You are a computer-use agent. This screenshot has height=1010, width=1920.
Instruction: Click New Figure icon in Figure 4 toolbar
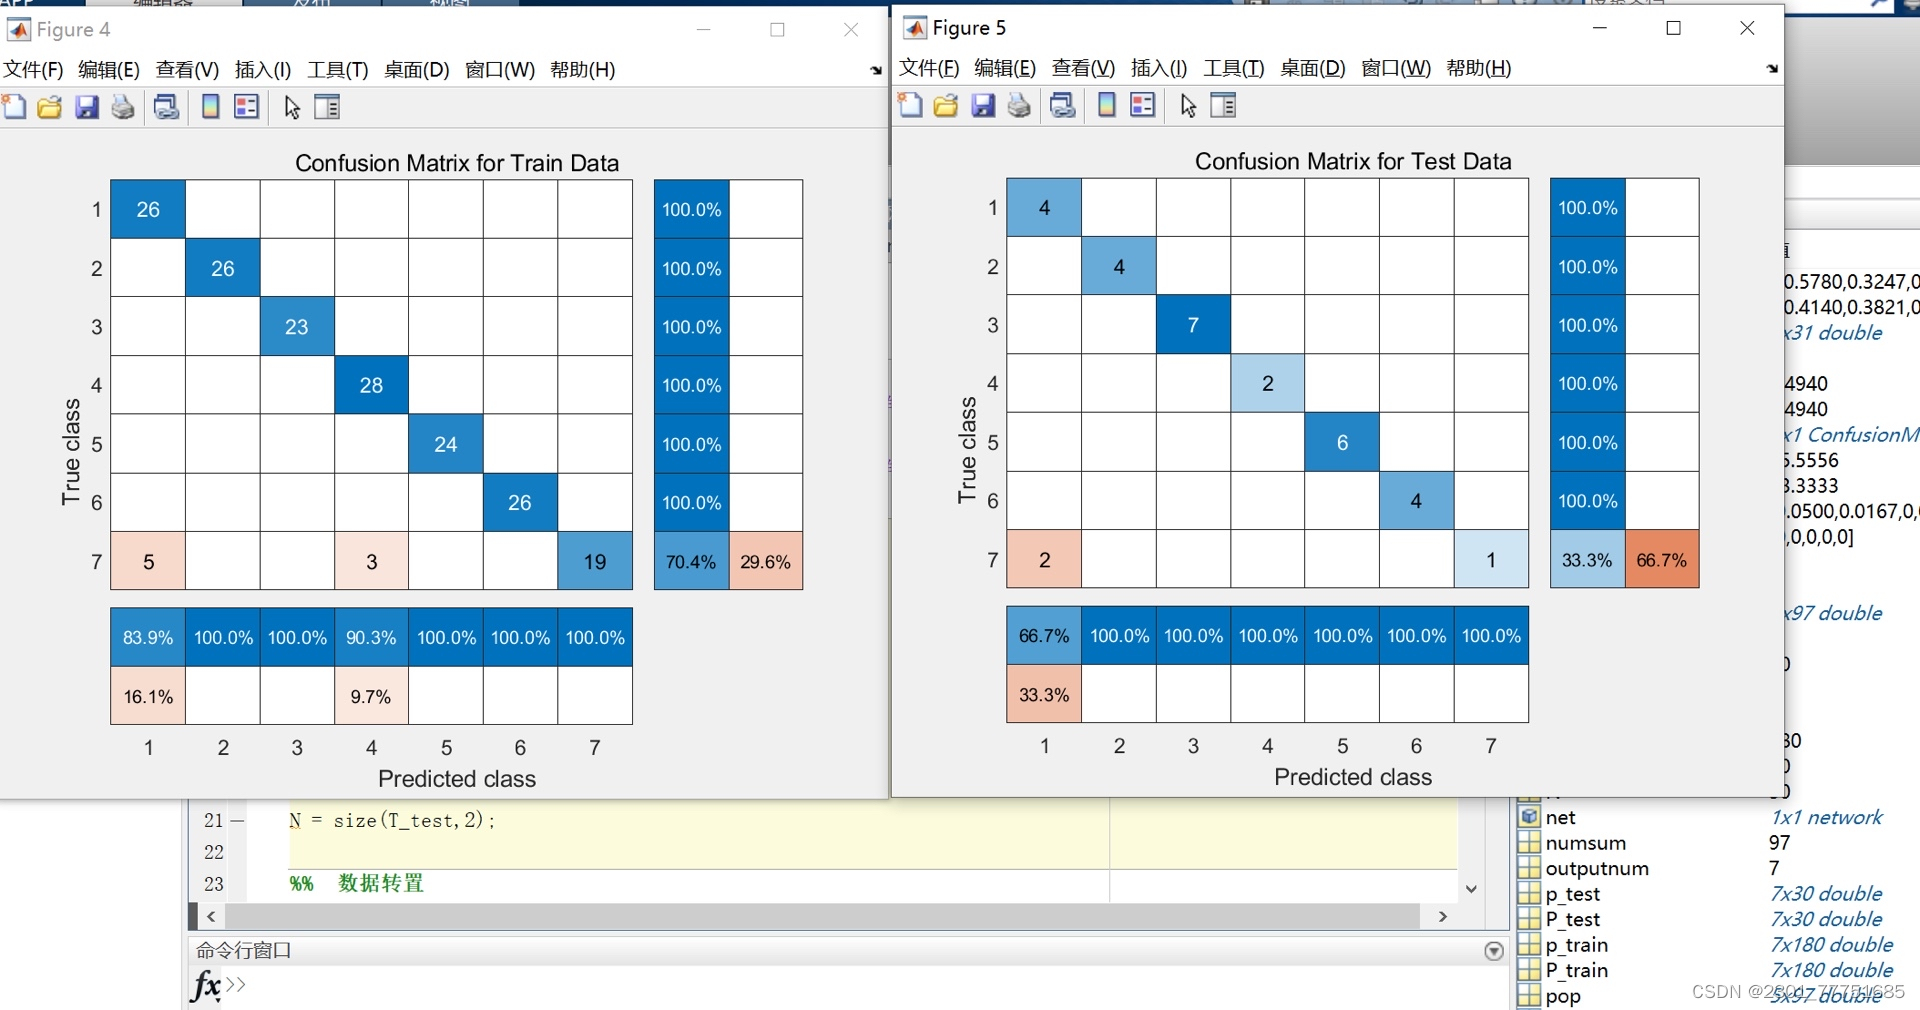click(14, 107)
